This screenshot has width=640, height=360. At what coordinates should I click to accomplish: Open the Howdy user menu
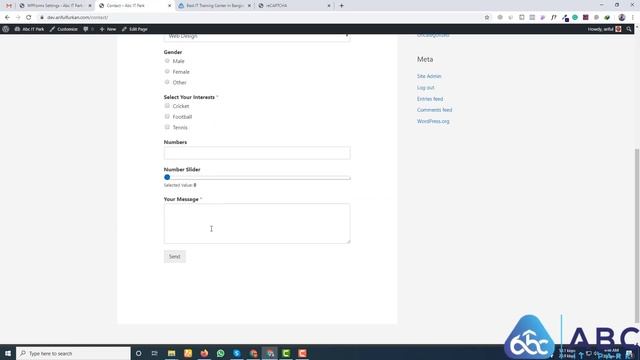[604, 29]
